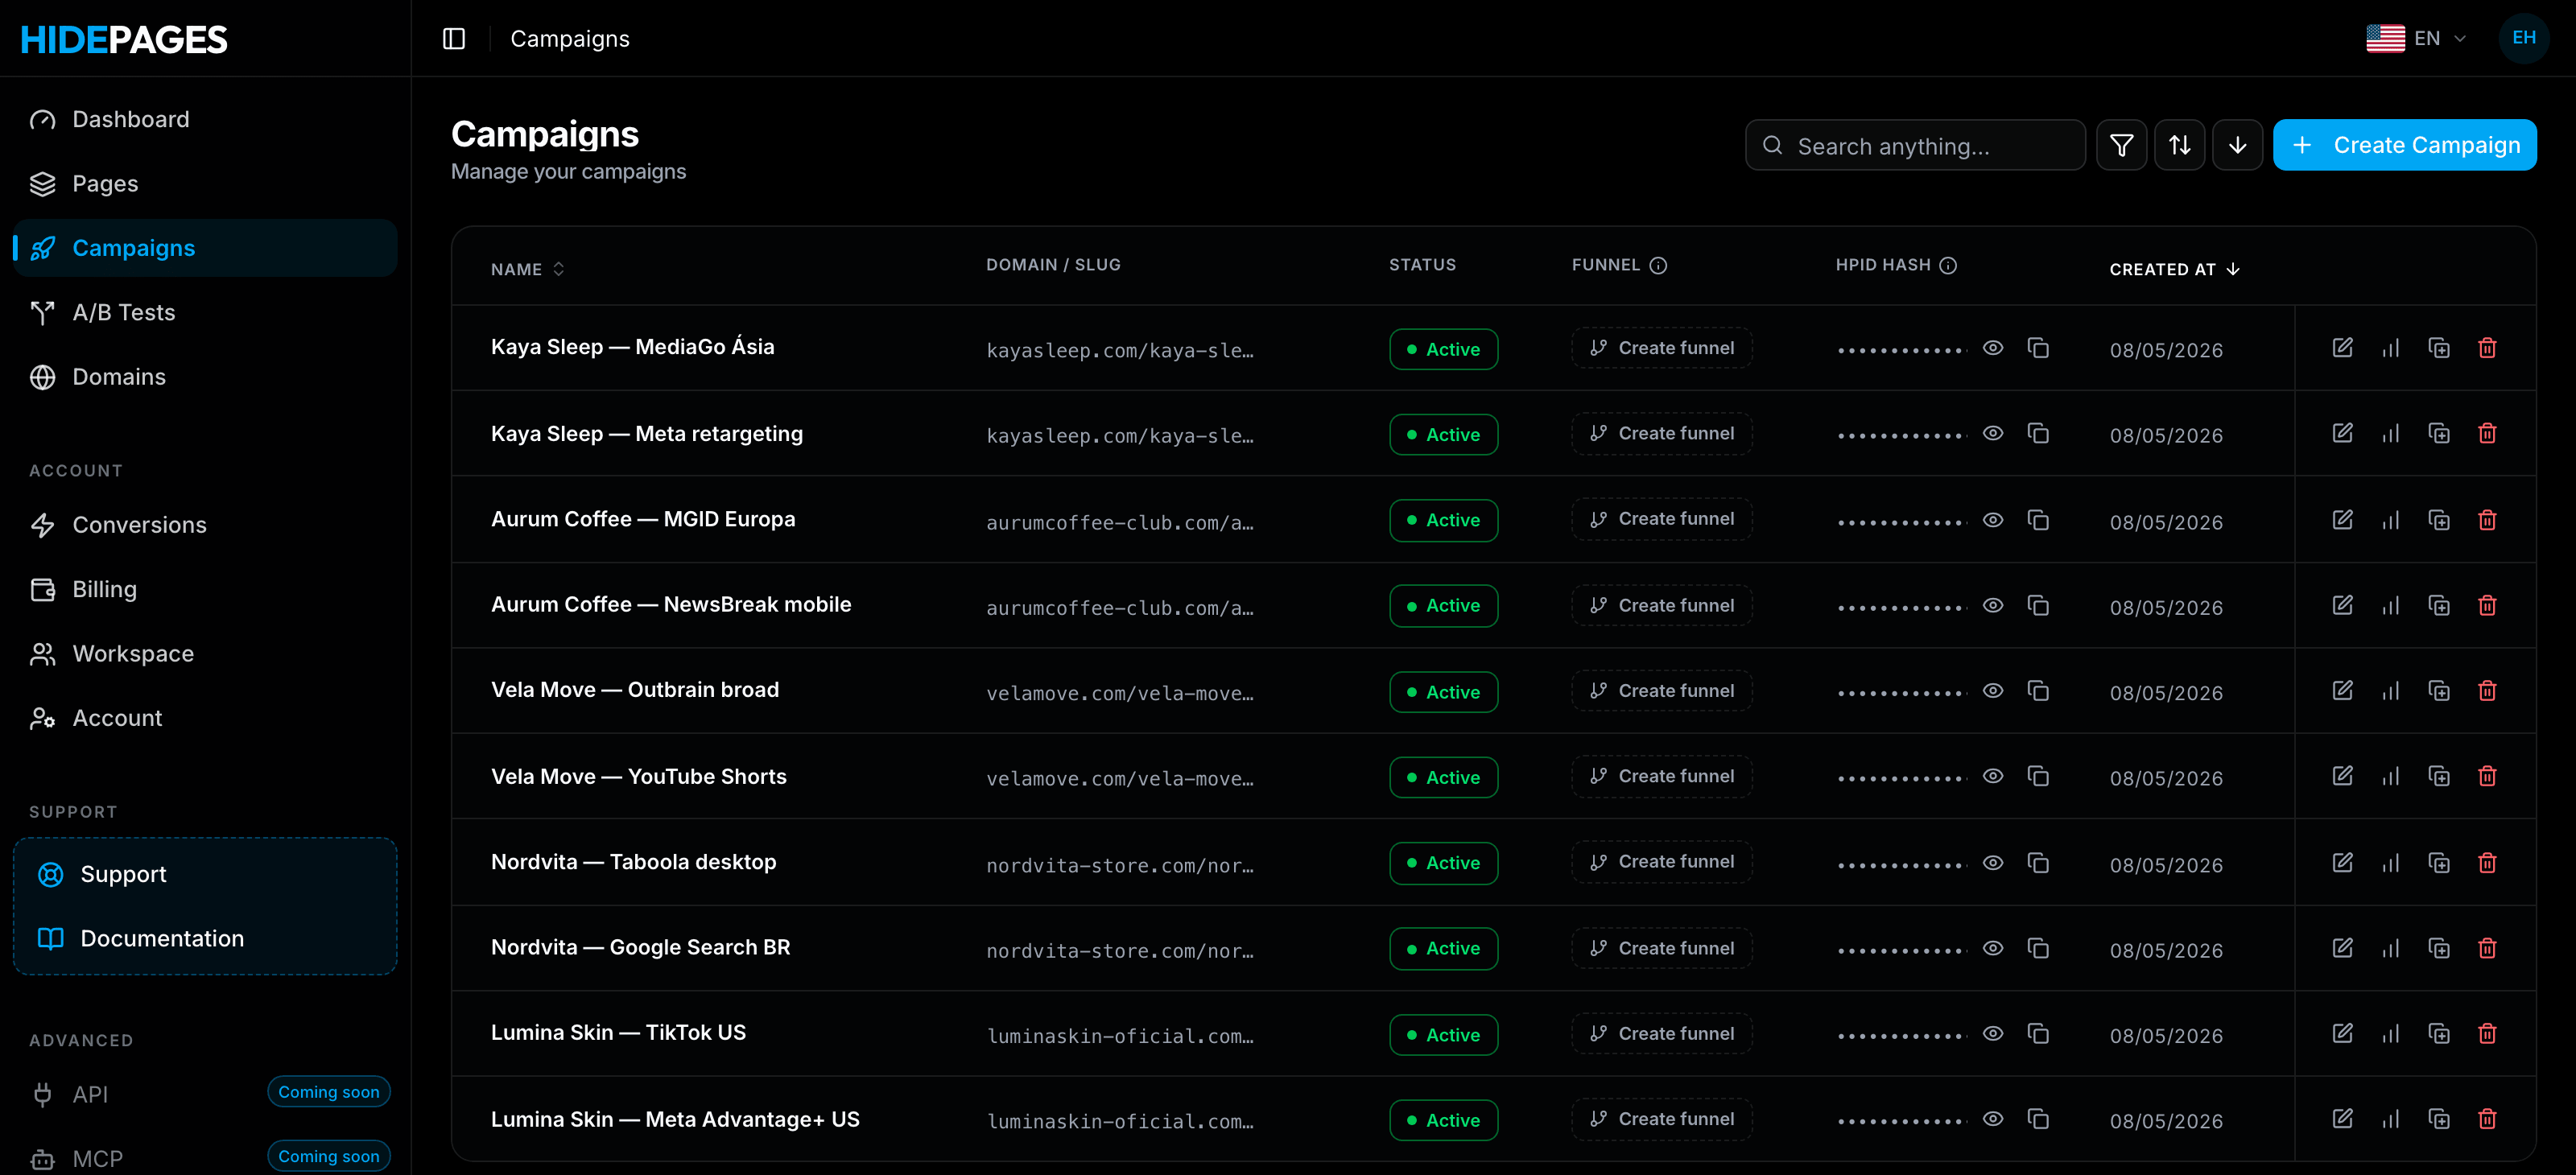Click the Nordvita — Google Search BR name
The width and height of the screenshot is (2576, 1175).
(x=640, y=947)
